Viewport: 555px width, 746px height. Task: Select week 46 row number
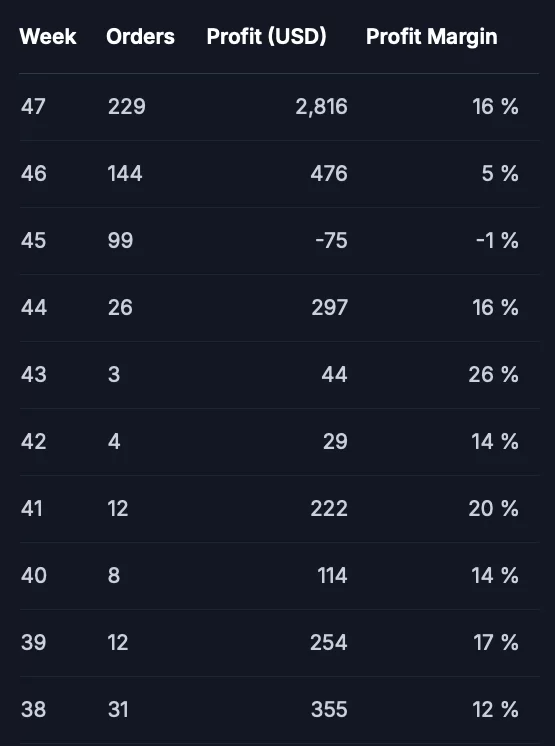click(34, 174)
